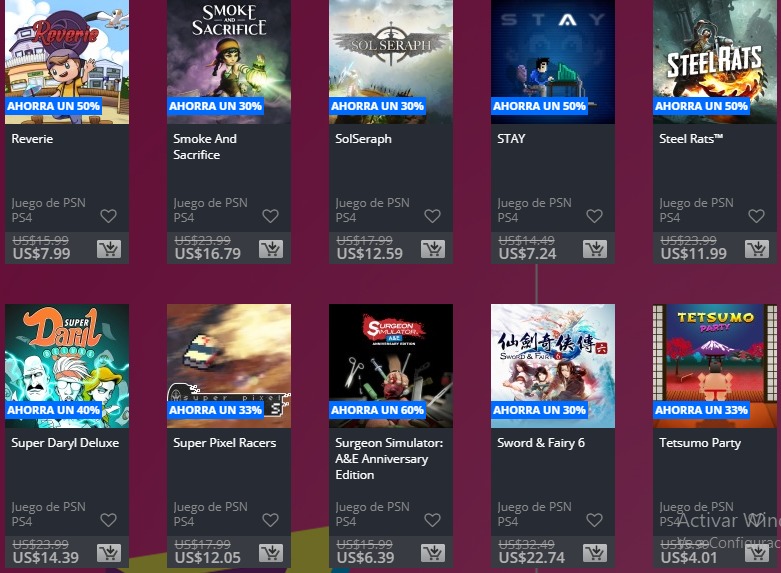Toggle wishlist heart for Sword & Fairy 6
The image size is (781, 573).
[594, 520]
